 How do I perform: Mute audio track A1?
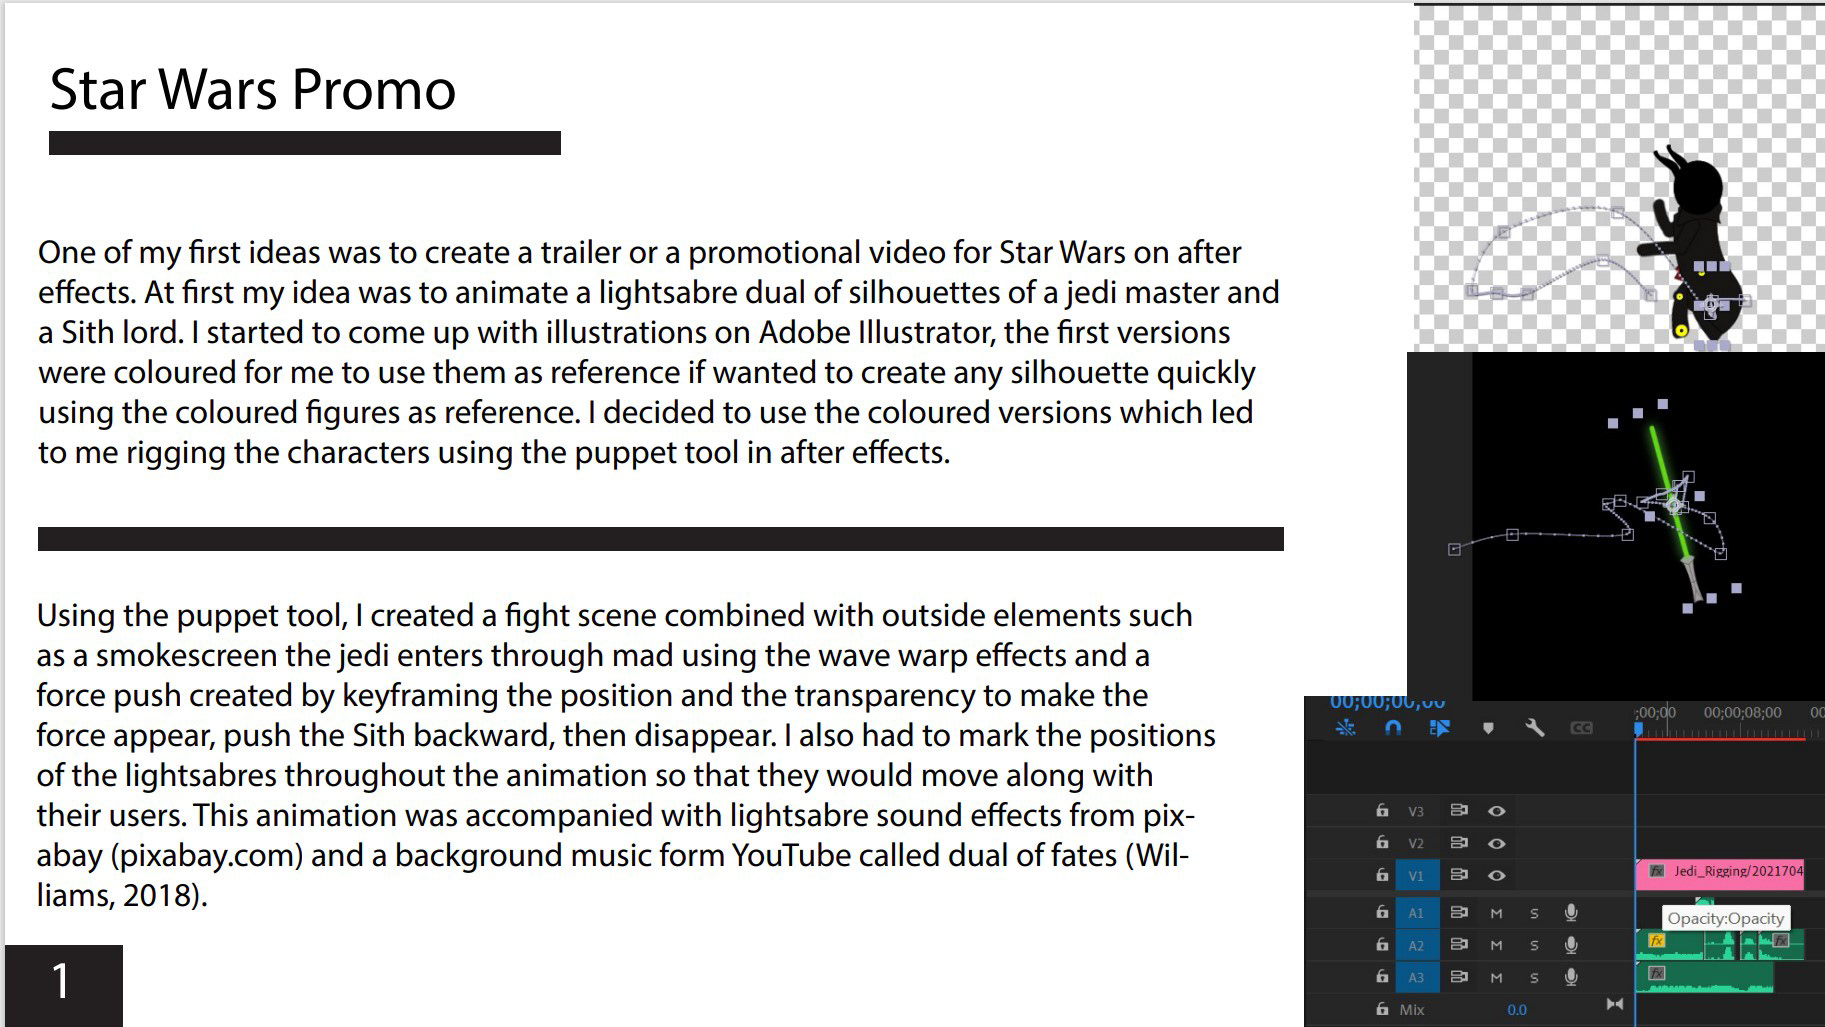(1497, 913)
